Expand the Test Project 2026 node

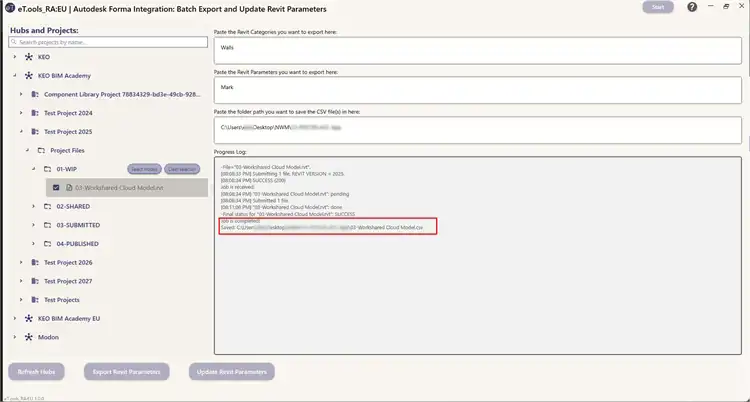tap(21, 263)
